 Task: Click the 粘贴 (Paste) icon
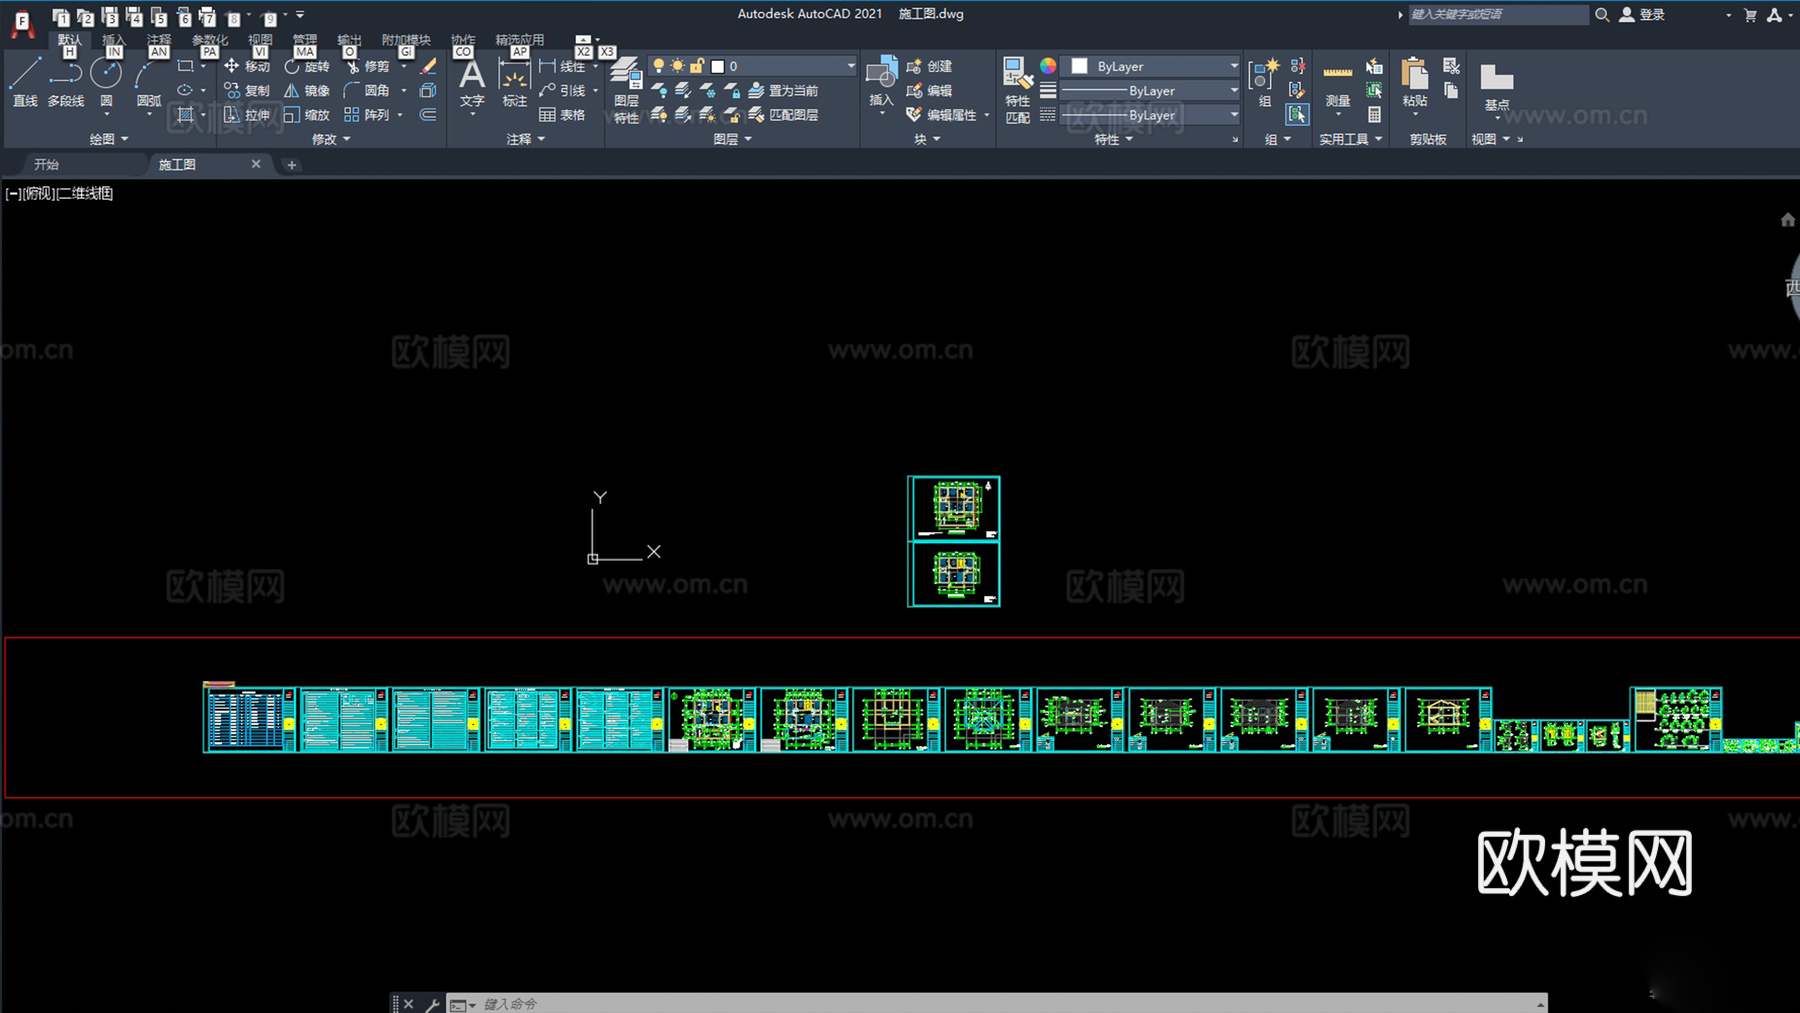coord(1414,82)
